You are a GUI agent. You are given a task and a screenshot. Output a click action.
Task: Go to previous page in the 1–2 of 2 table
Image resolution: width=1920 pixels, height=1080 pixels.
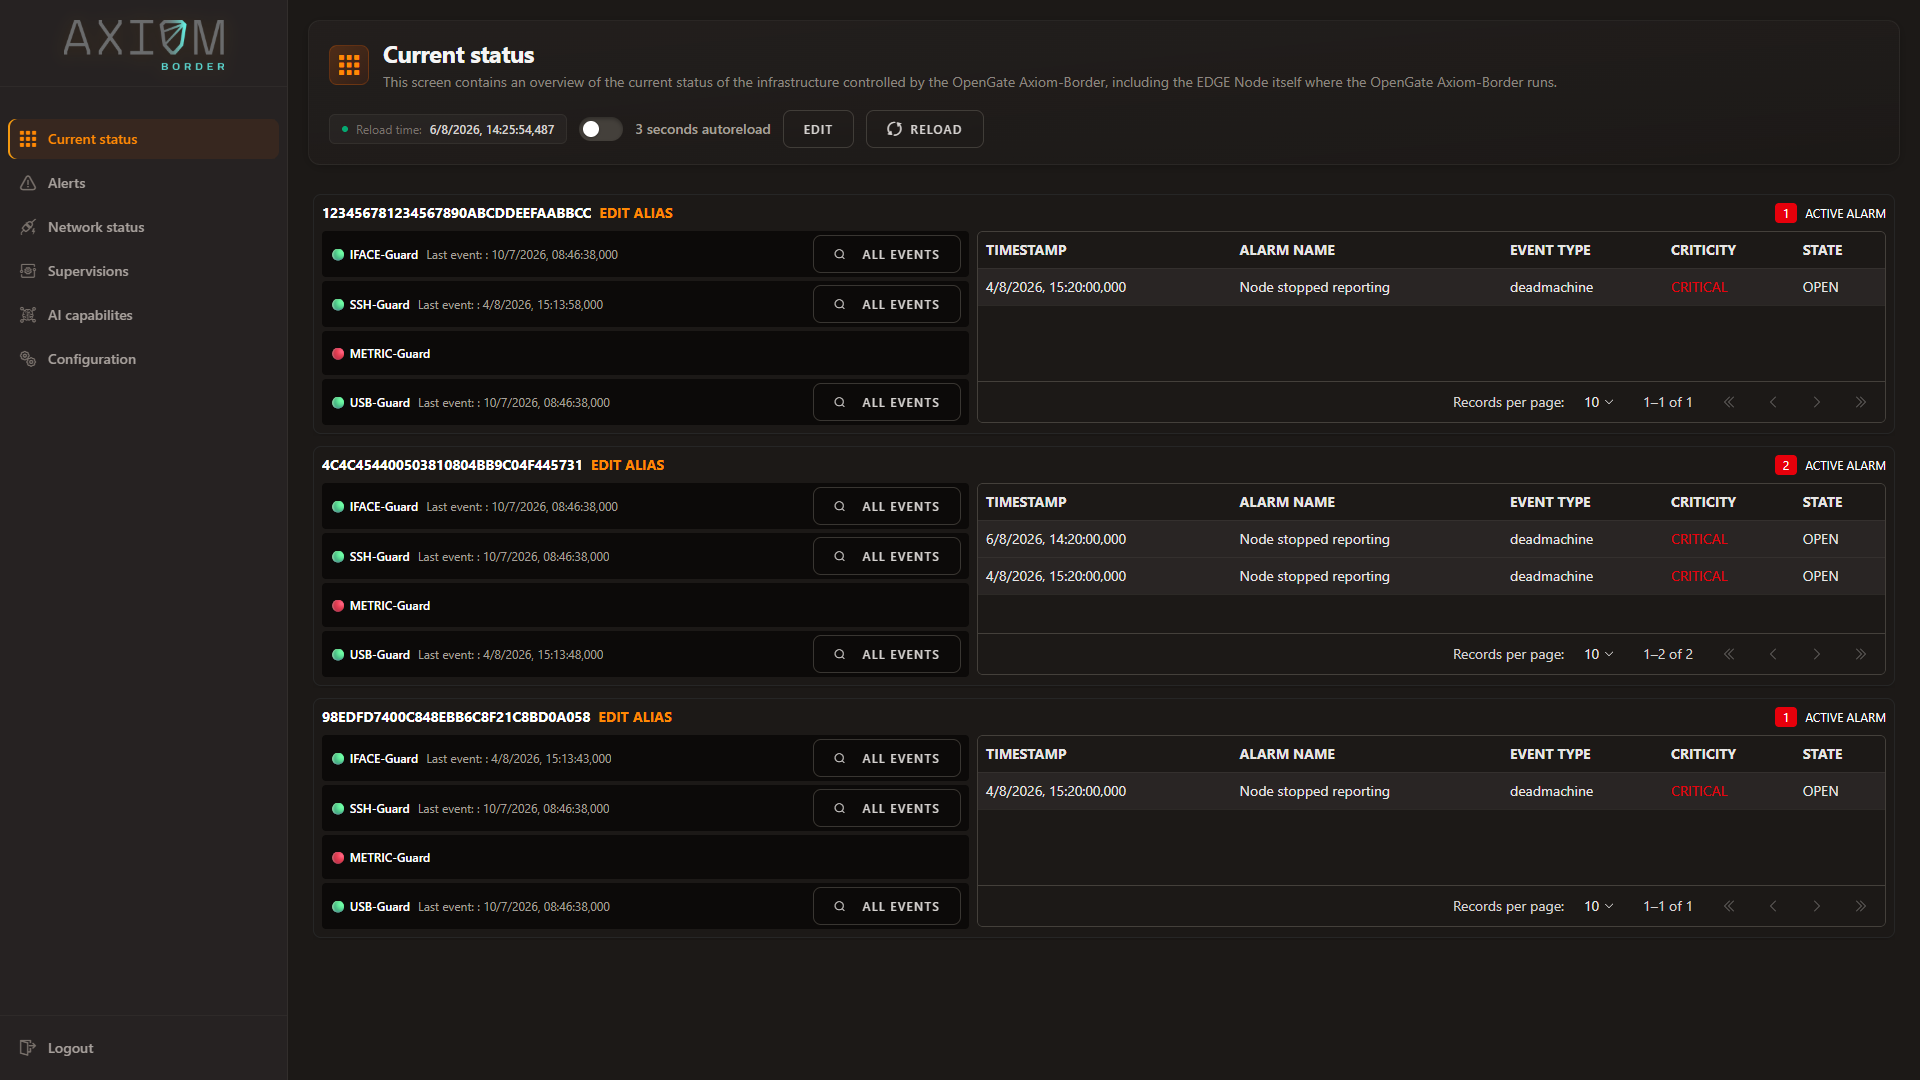[1773, 654]
